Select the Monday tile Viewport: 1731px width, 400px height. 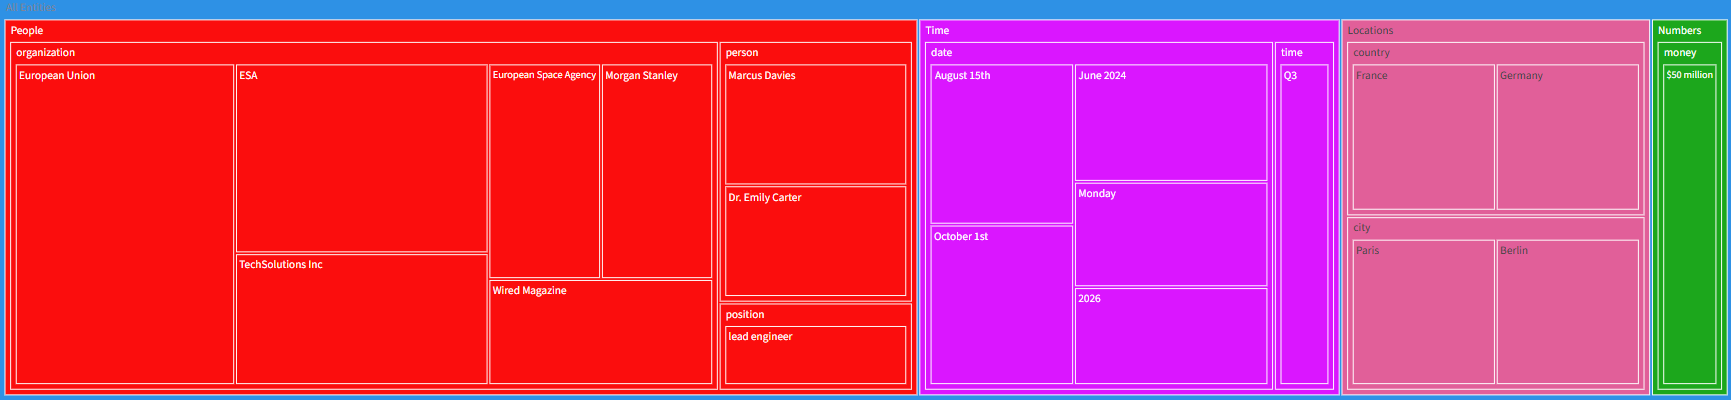click(x=1171, y=235)
